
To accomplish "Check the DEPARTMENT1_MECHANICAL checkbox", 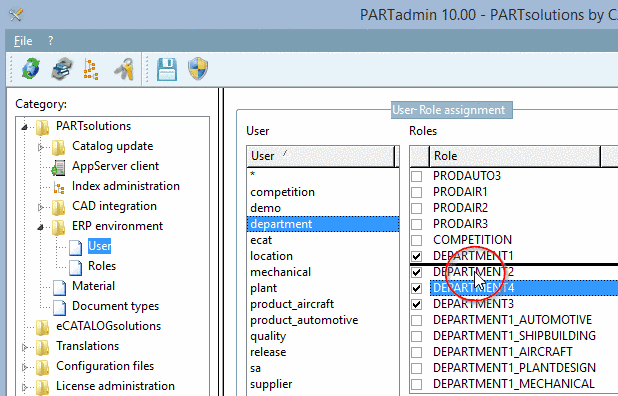I will [417, 384].
